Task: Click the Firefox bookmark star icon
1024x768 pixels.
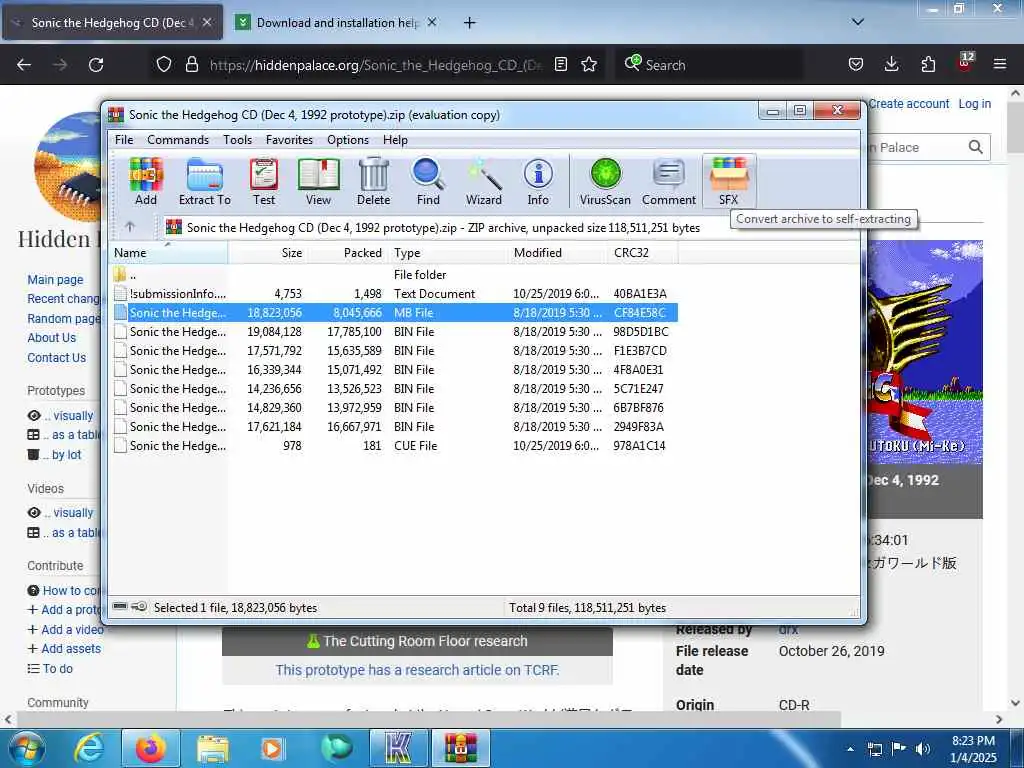Action: click(589, 64)
